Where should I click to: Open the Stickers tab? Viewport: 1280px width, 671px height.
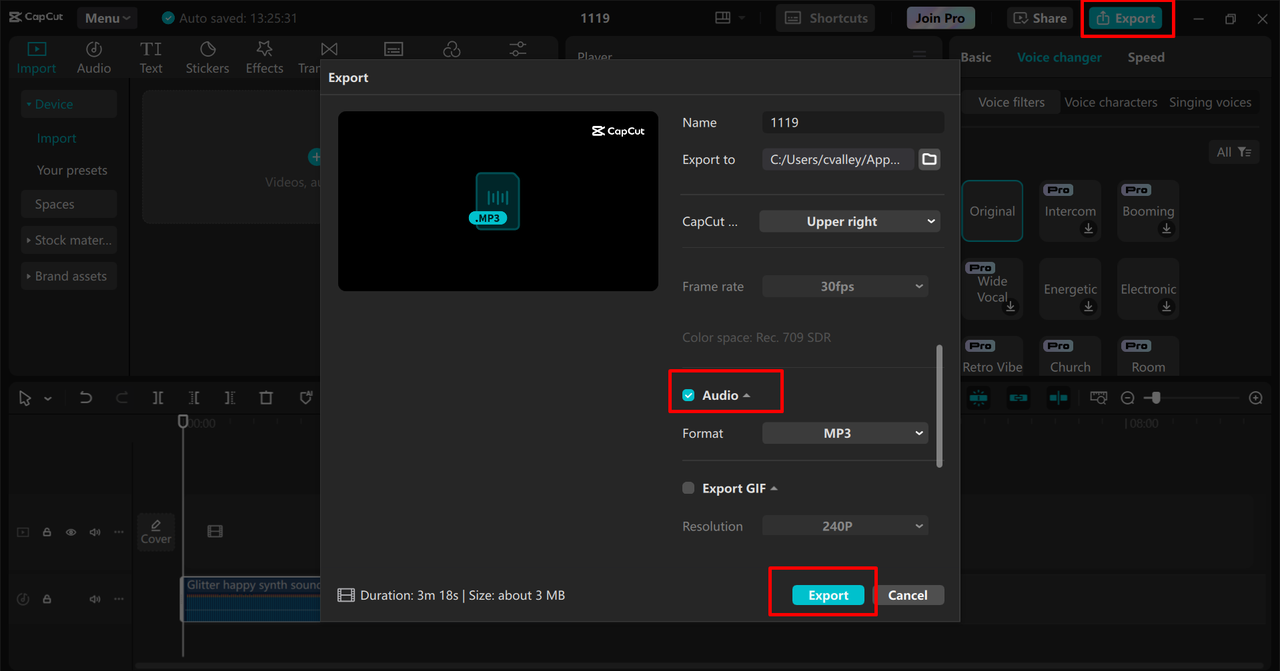pos(207,58)
